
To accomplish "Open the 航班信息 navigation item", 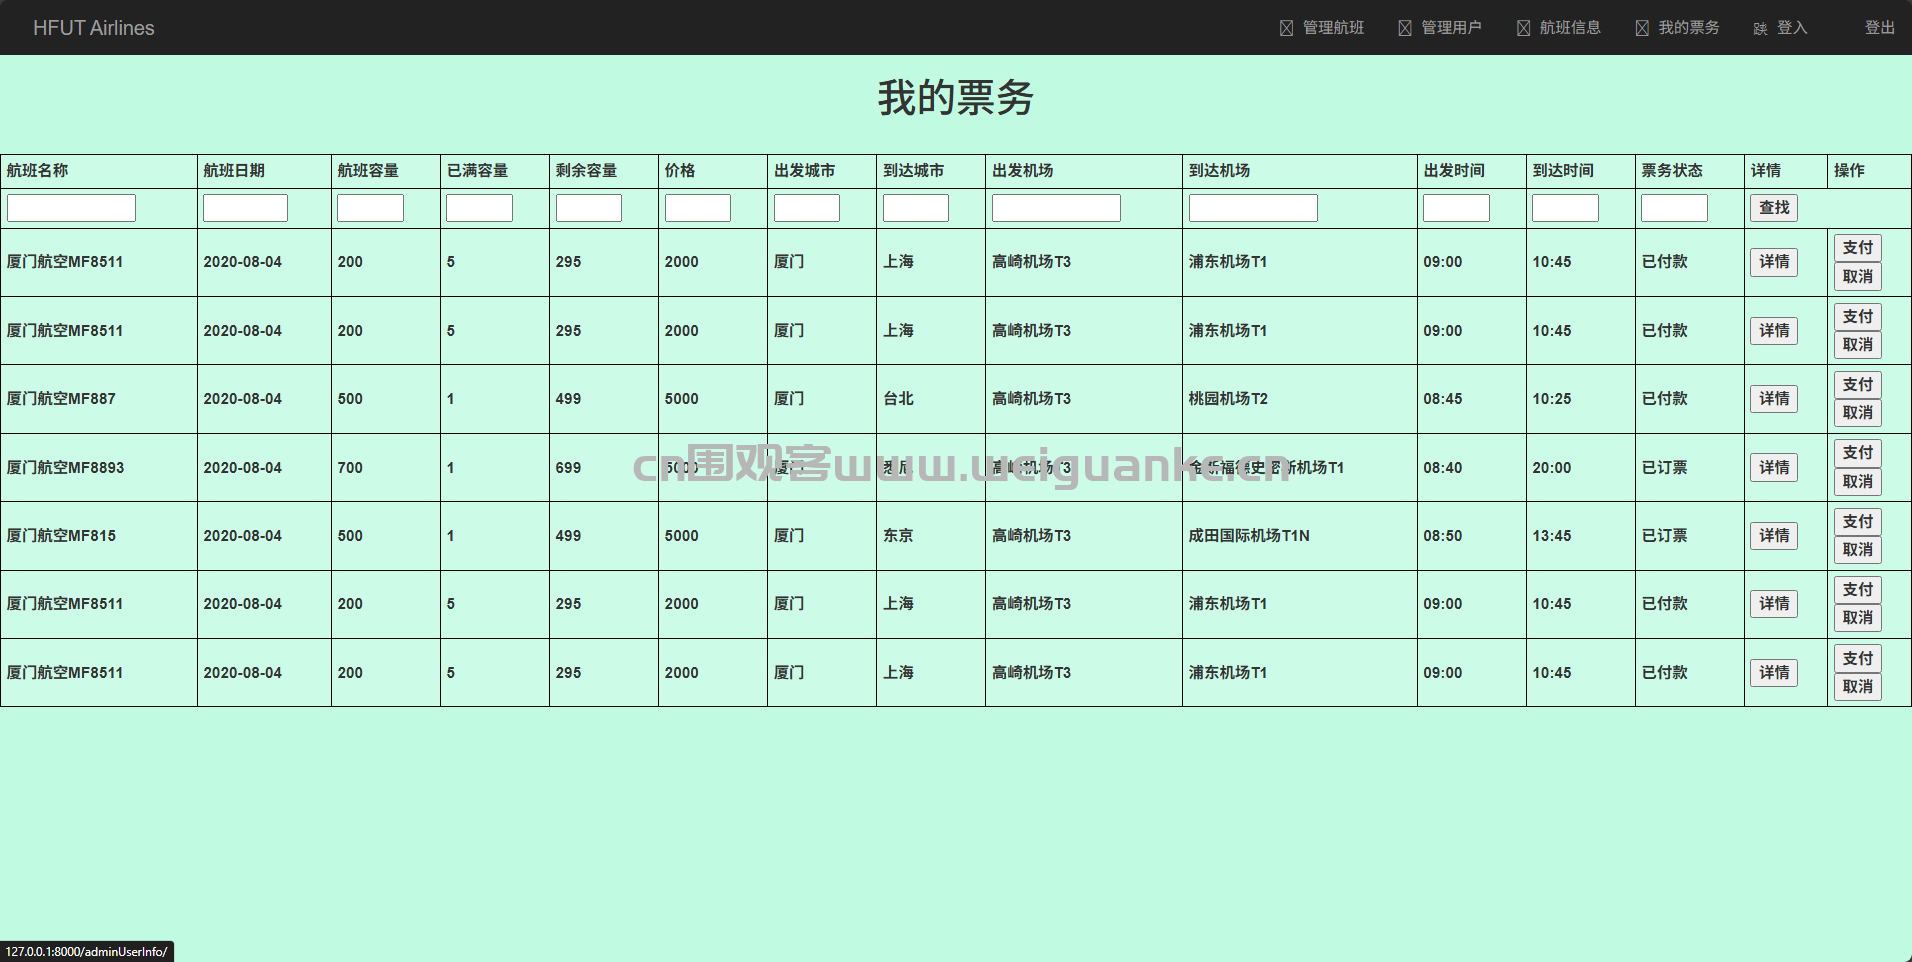I will (x=1569, y=28).
